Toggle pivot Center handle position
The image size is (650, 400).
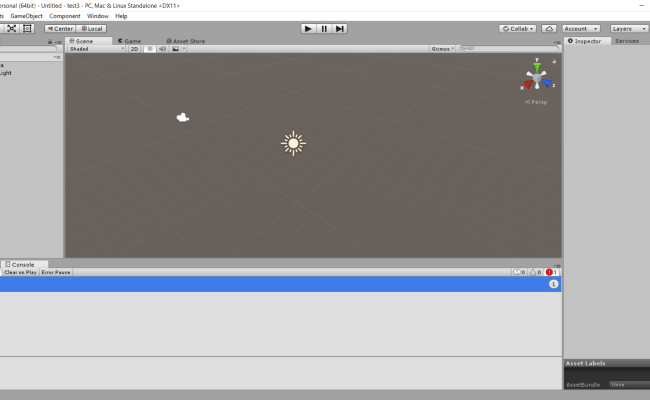point(60,29)
